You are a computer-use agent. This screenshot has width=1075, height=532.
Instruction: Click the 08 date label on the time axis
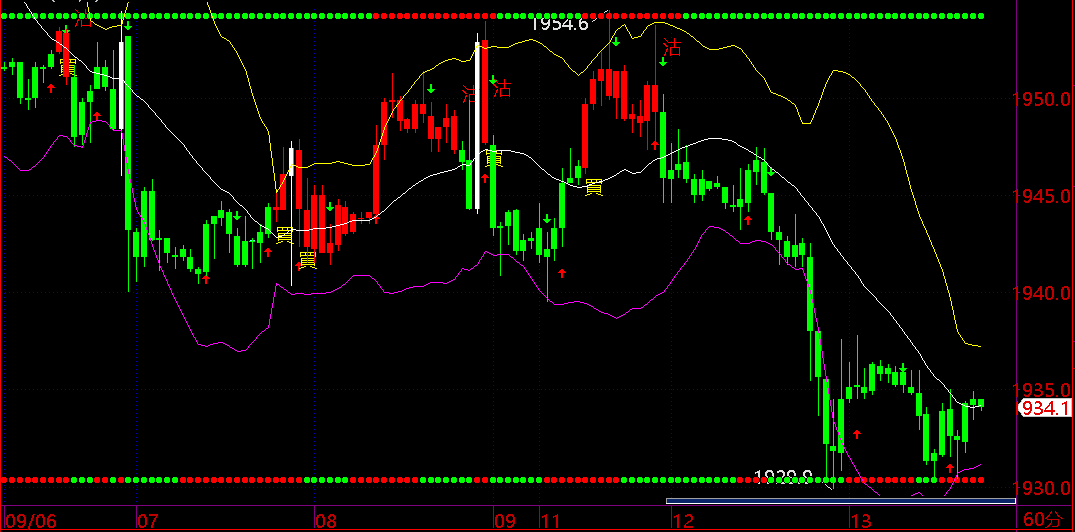(326, 520)
